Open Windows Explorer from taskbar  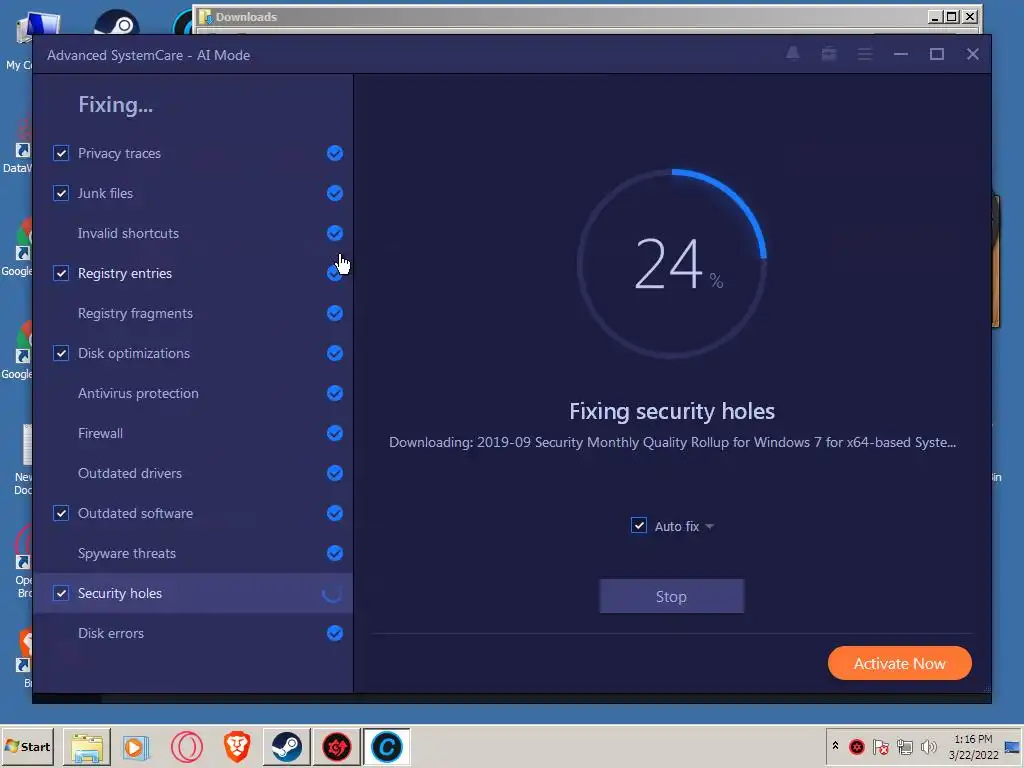click(x=87, y=746)
